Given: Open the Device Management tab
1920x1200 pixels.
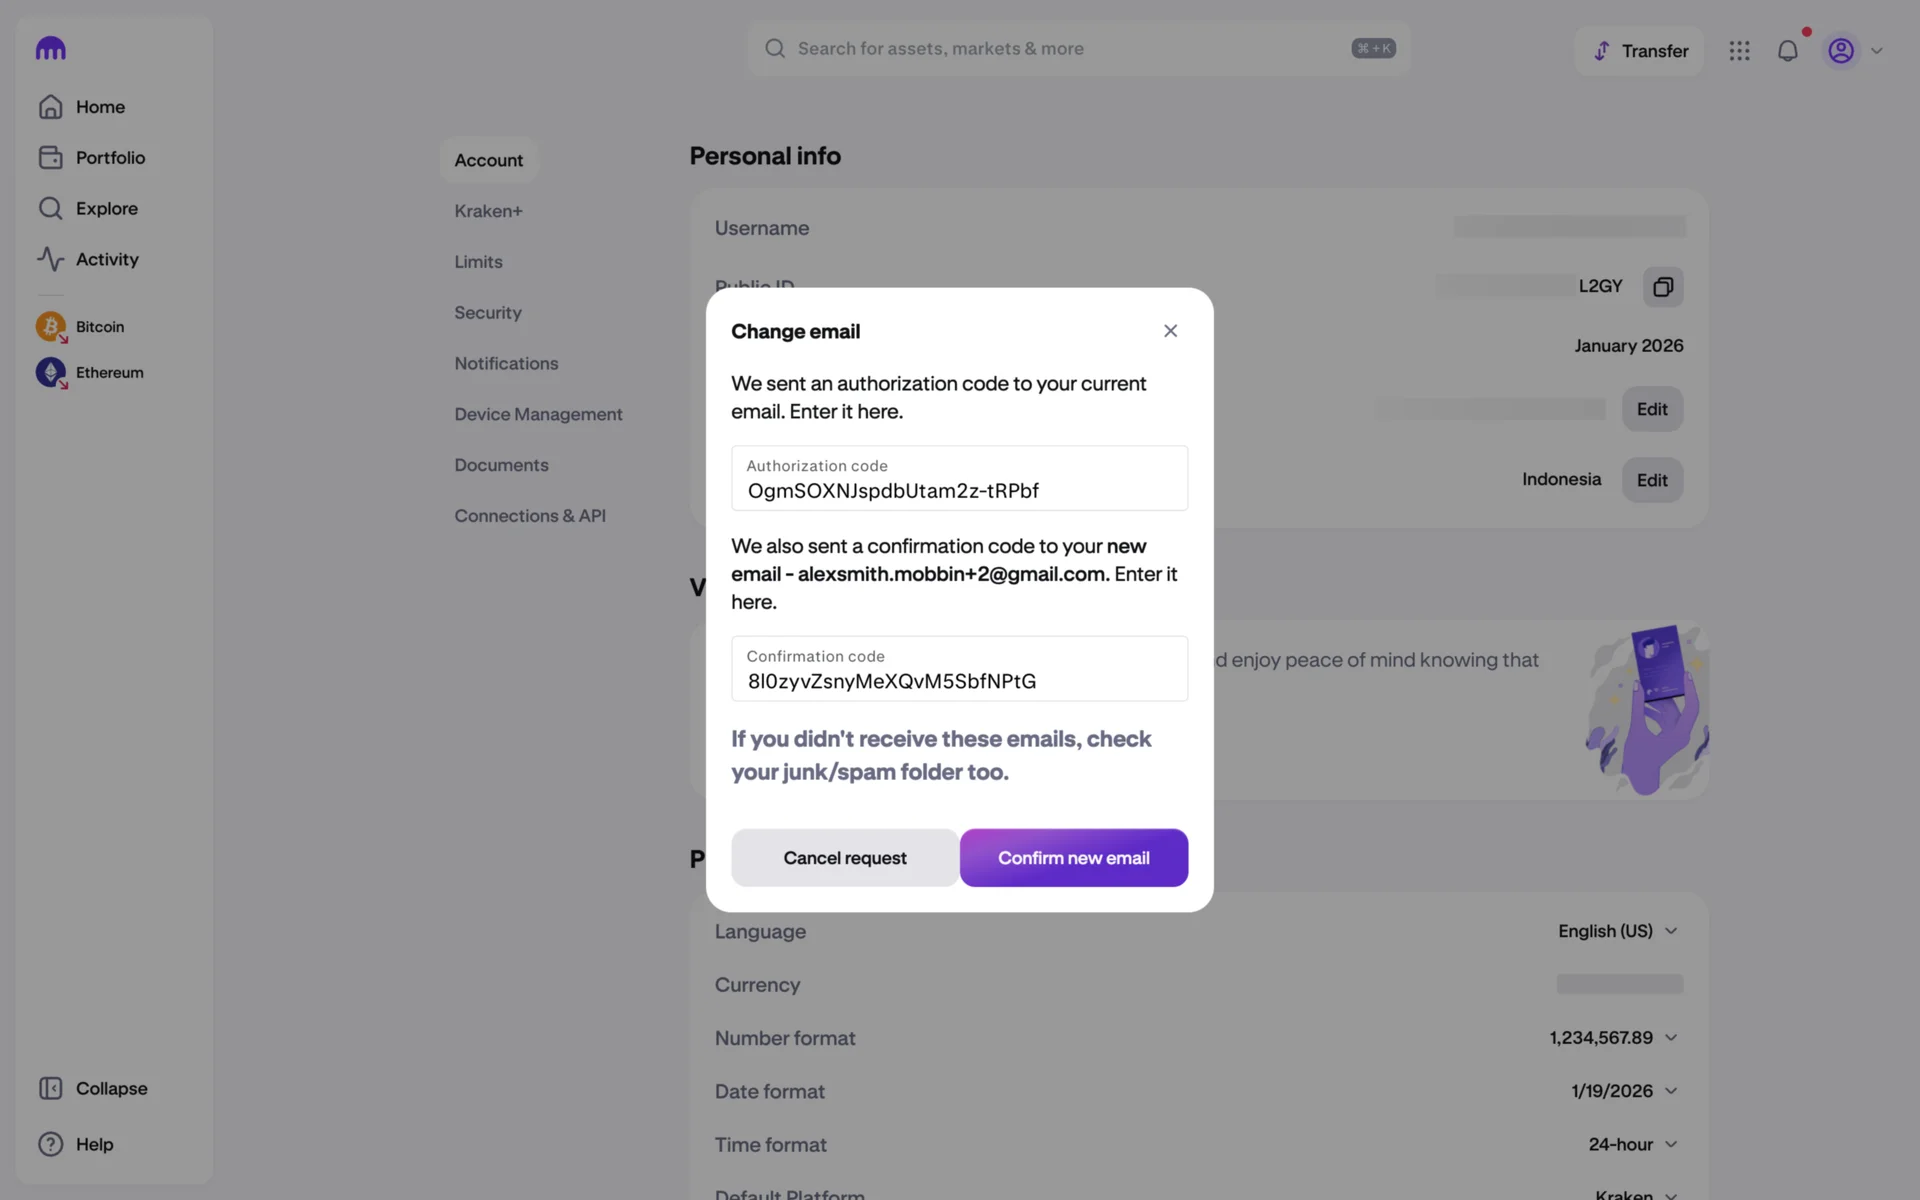Looking at the screenshot, I should (538, 414).
